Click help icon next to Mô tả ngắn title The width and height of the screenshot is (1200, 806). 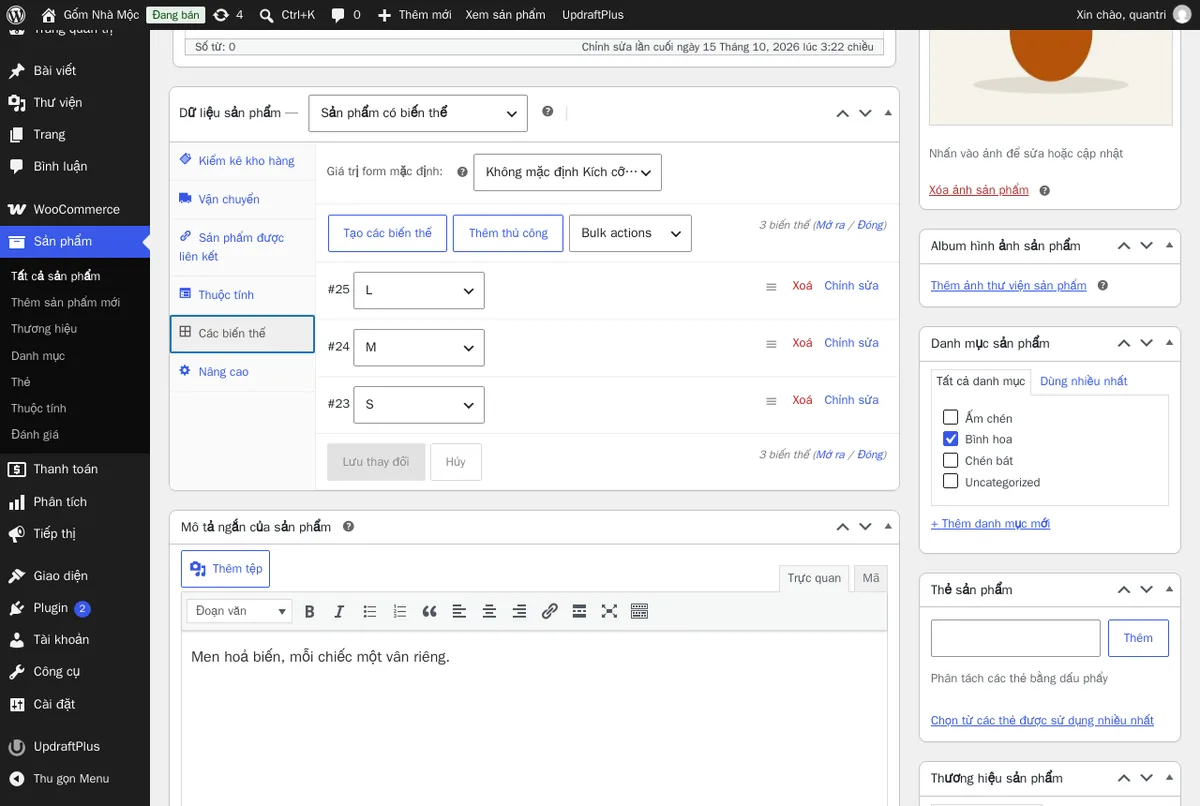click(349, 526)
